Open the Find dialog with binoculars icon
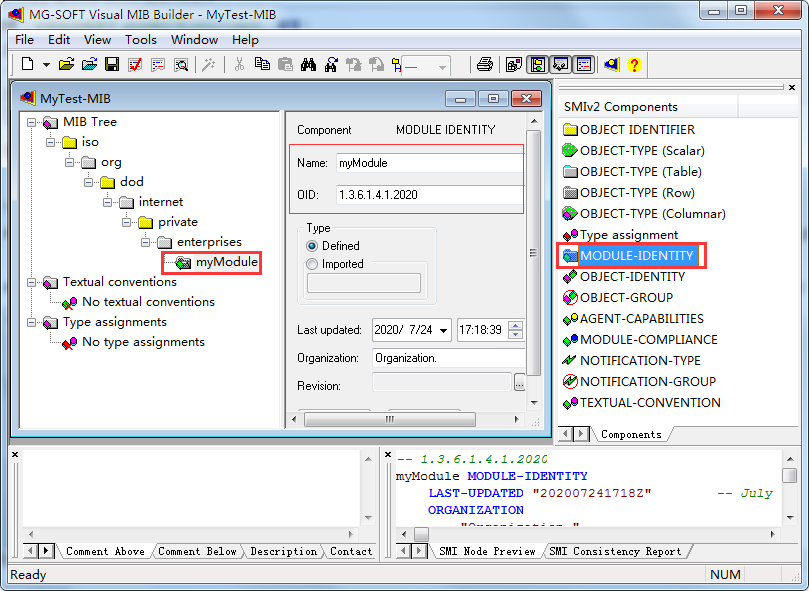This screenshot has width=809, height=591. click(306, 64)
